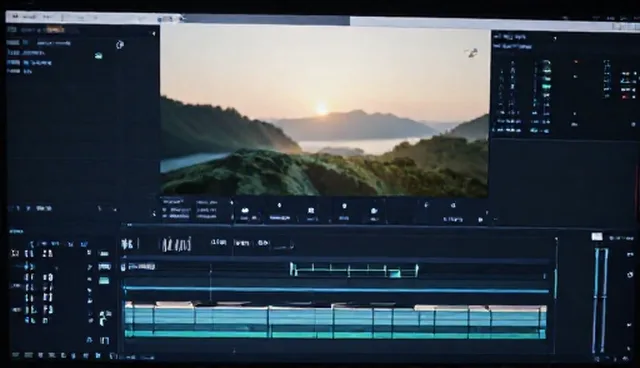Click the sunrise video in the preview monitor

pos(325,111)
